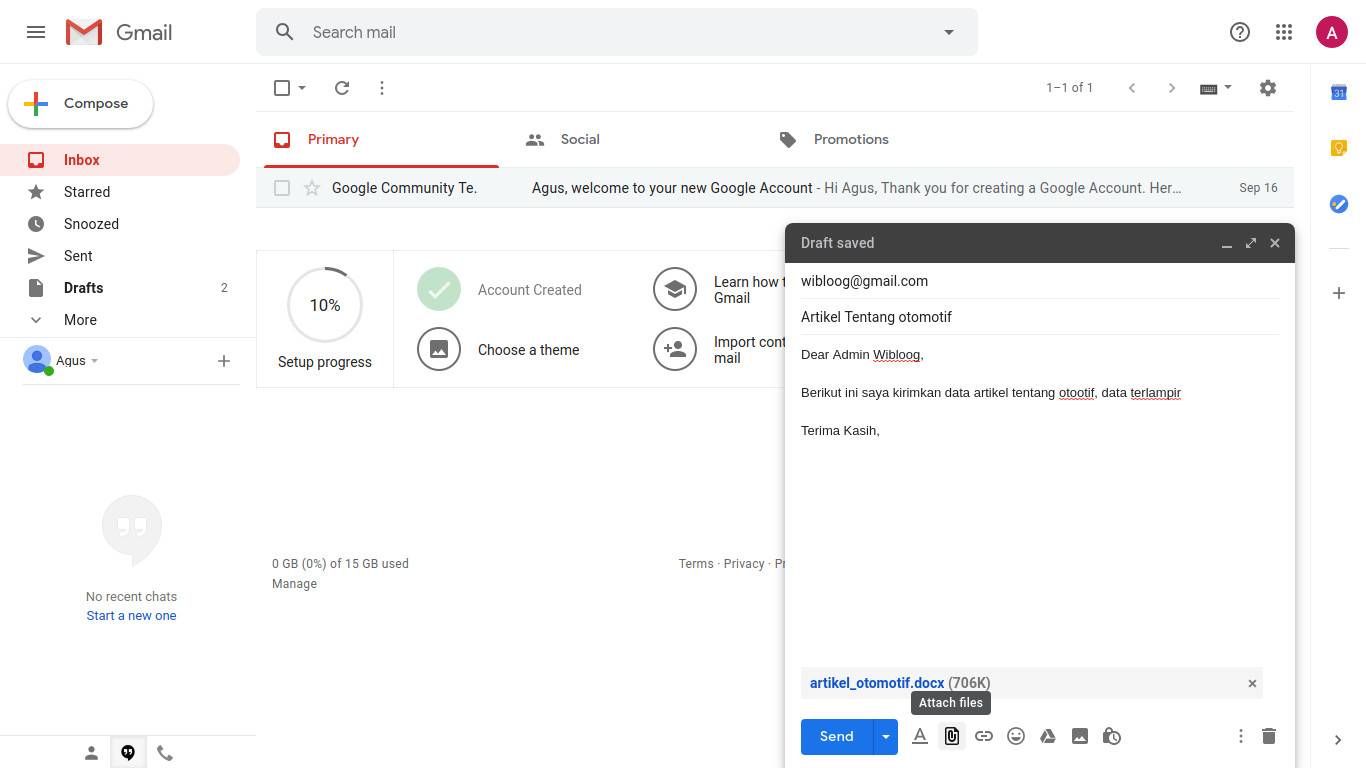Send the drafted email
The image size is (1366, 768).
[x=837, y=736]
